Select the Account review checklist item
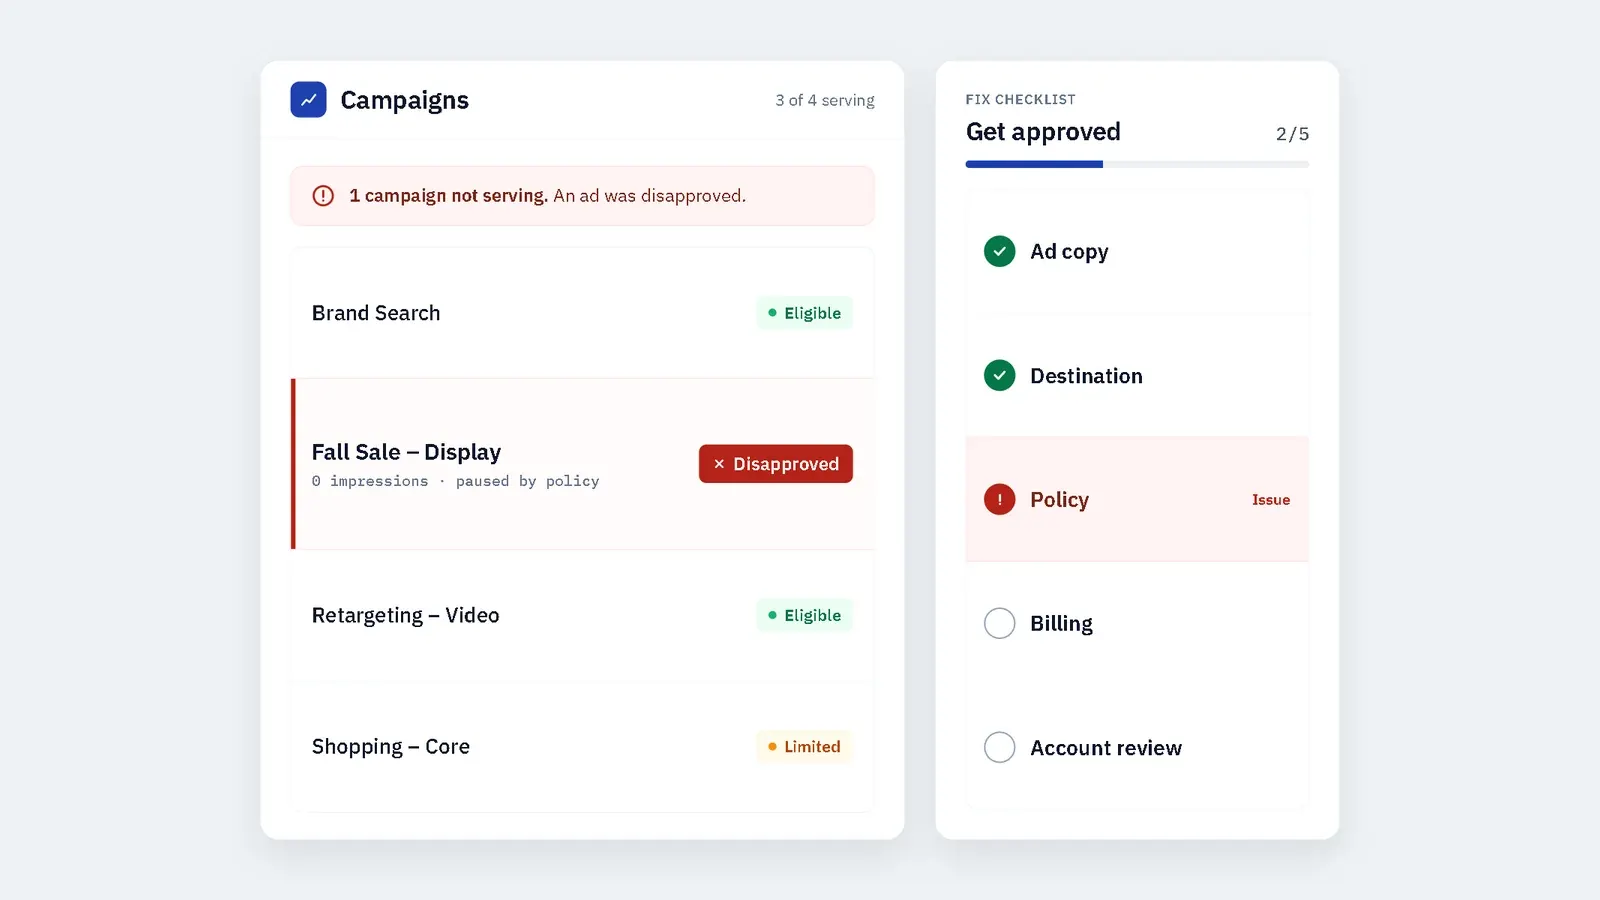Image resolution: width=1600 pixels, height=900 pixels. click(1137, 747)
